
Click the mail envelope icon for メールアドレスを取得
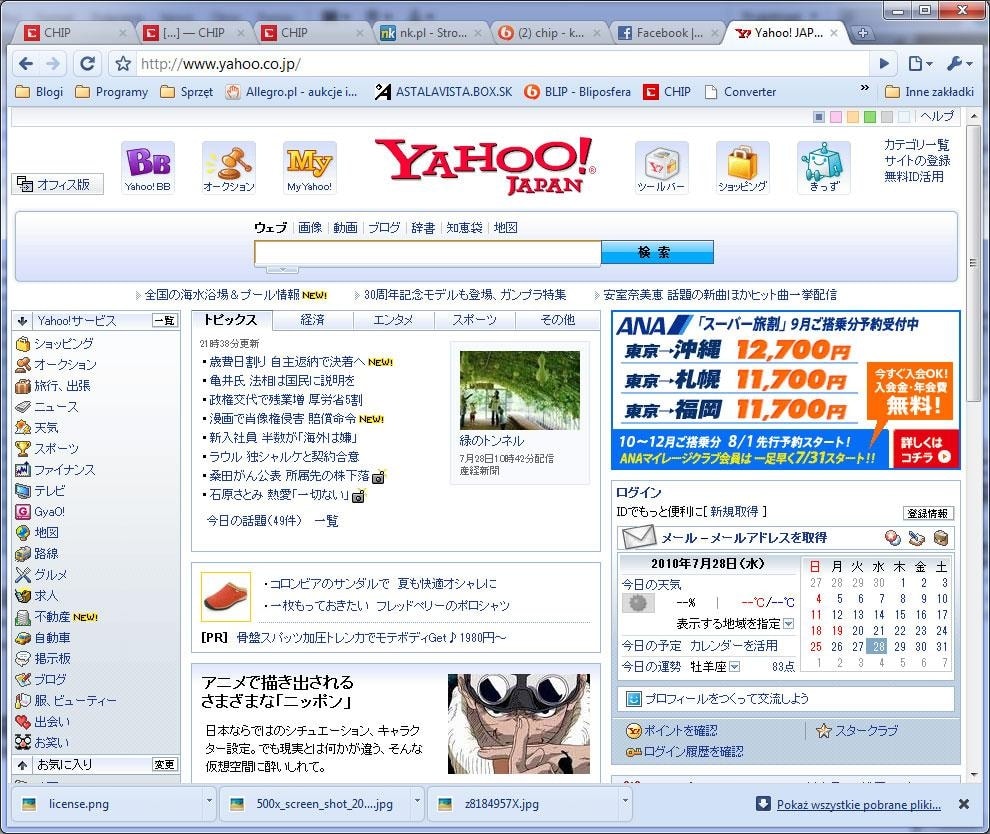(x=636, y=539)
